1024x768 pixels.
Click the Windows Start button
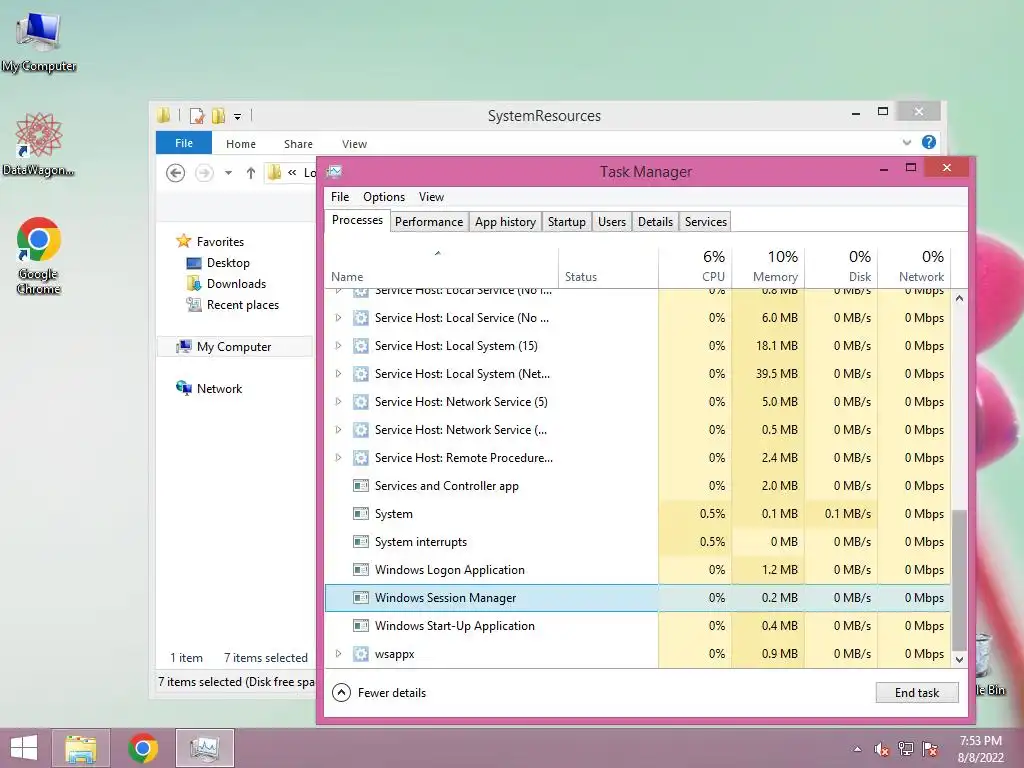pos(24,748)
